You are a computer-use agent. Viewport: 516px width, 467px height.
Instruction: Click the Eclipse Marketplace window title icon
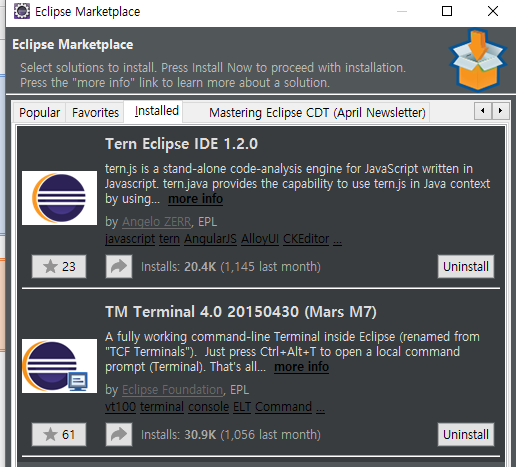(22, 11)
